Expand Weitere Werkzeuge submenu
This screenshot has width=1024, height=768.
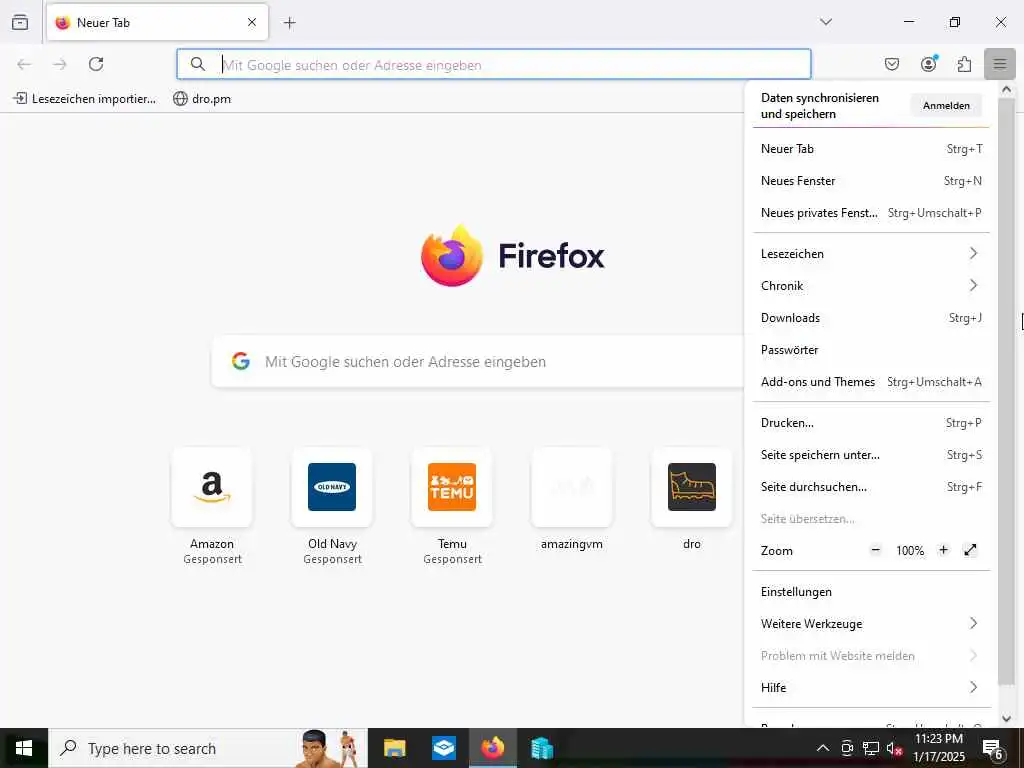(x=871, y=624)
